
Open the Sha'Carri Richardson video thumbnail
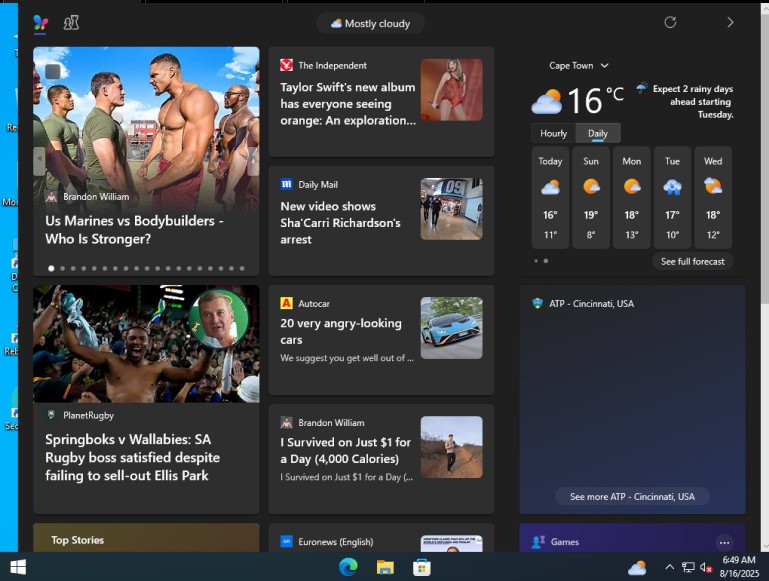[451, 209]
